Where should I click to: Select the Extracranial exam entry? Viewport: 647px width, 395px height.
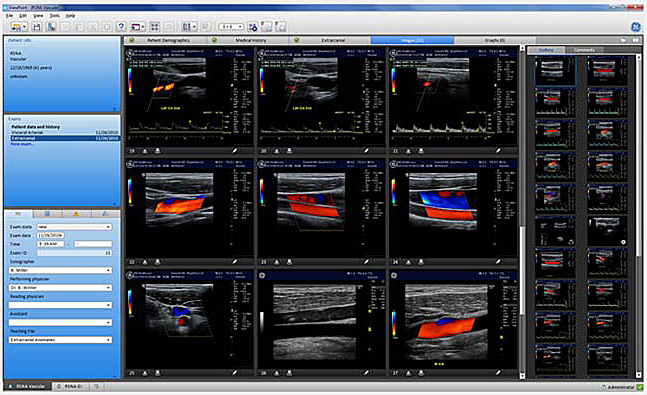(x=65, y=138)
